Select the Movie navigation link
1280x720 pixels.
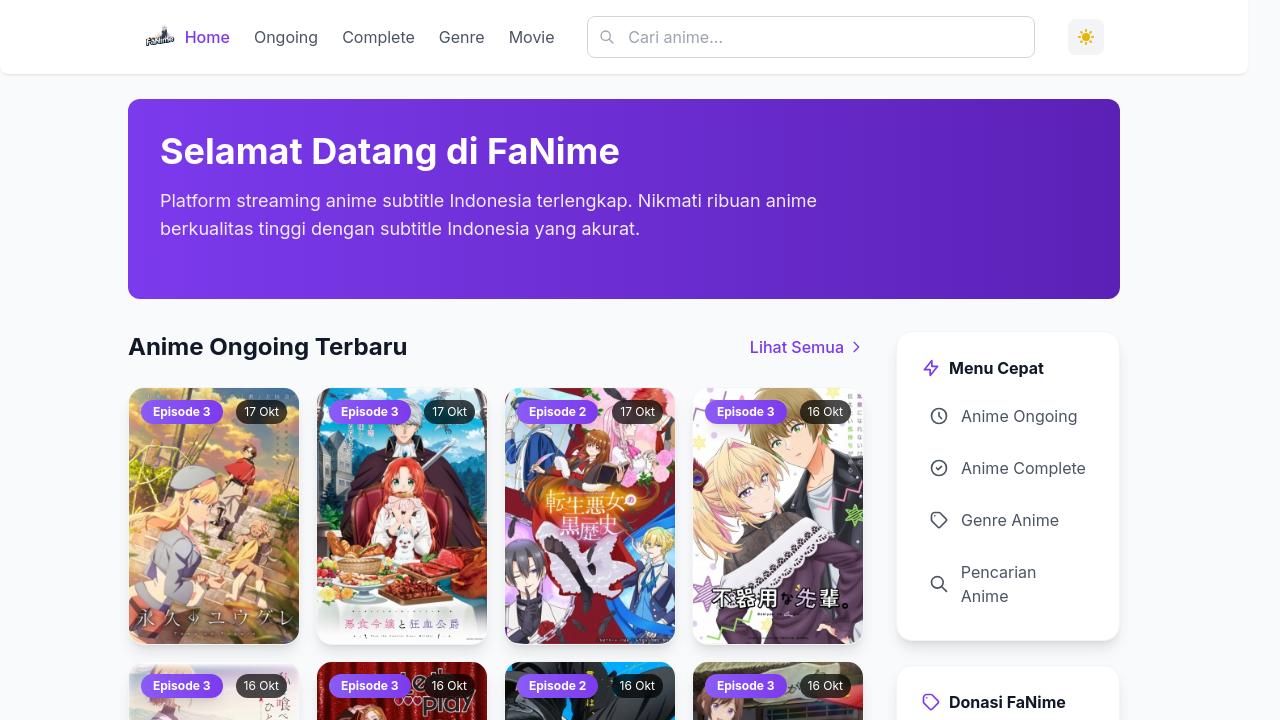531,37
